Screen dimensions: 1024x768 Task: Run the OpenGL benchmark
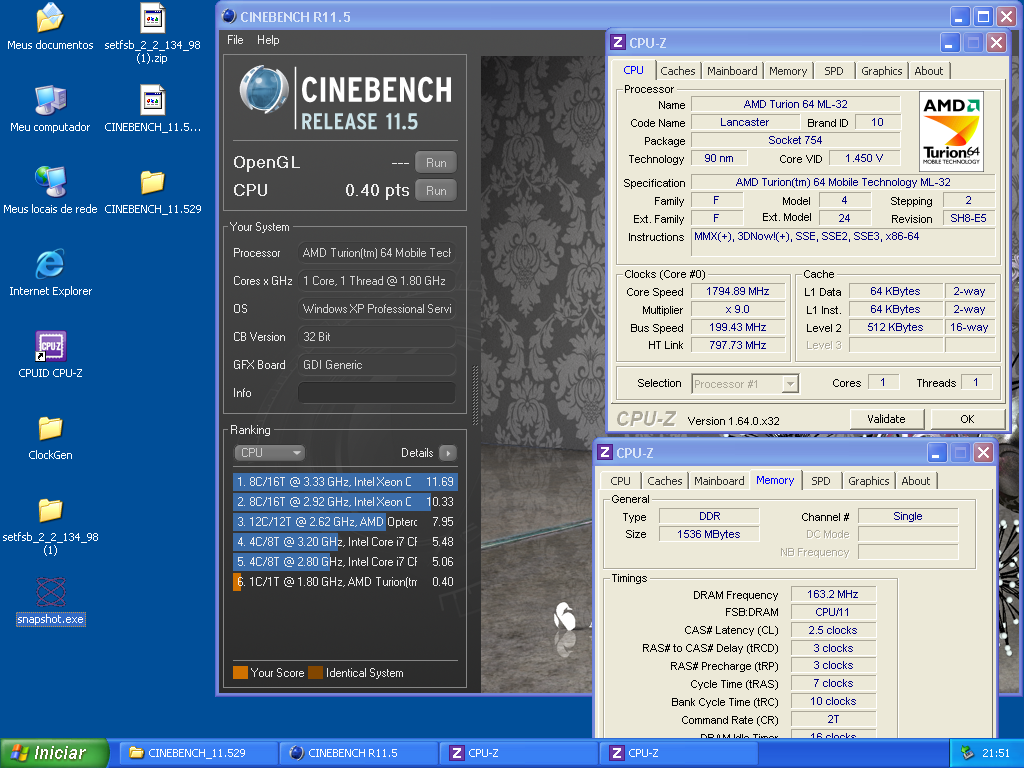[x=436, y=163]
